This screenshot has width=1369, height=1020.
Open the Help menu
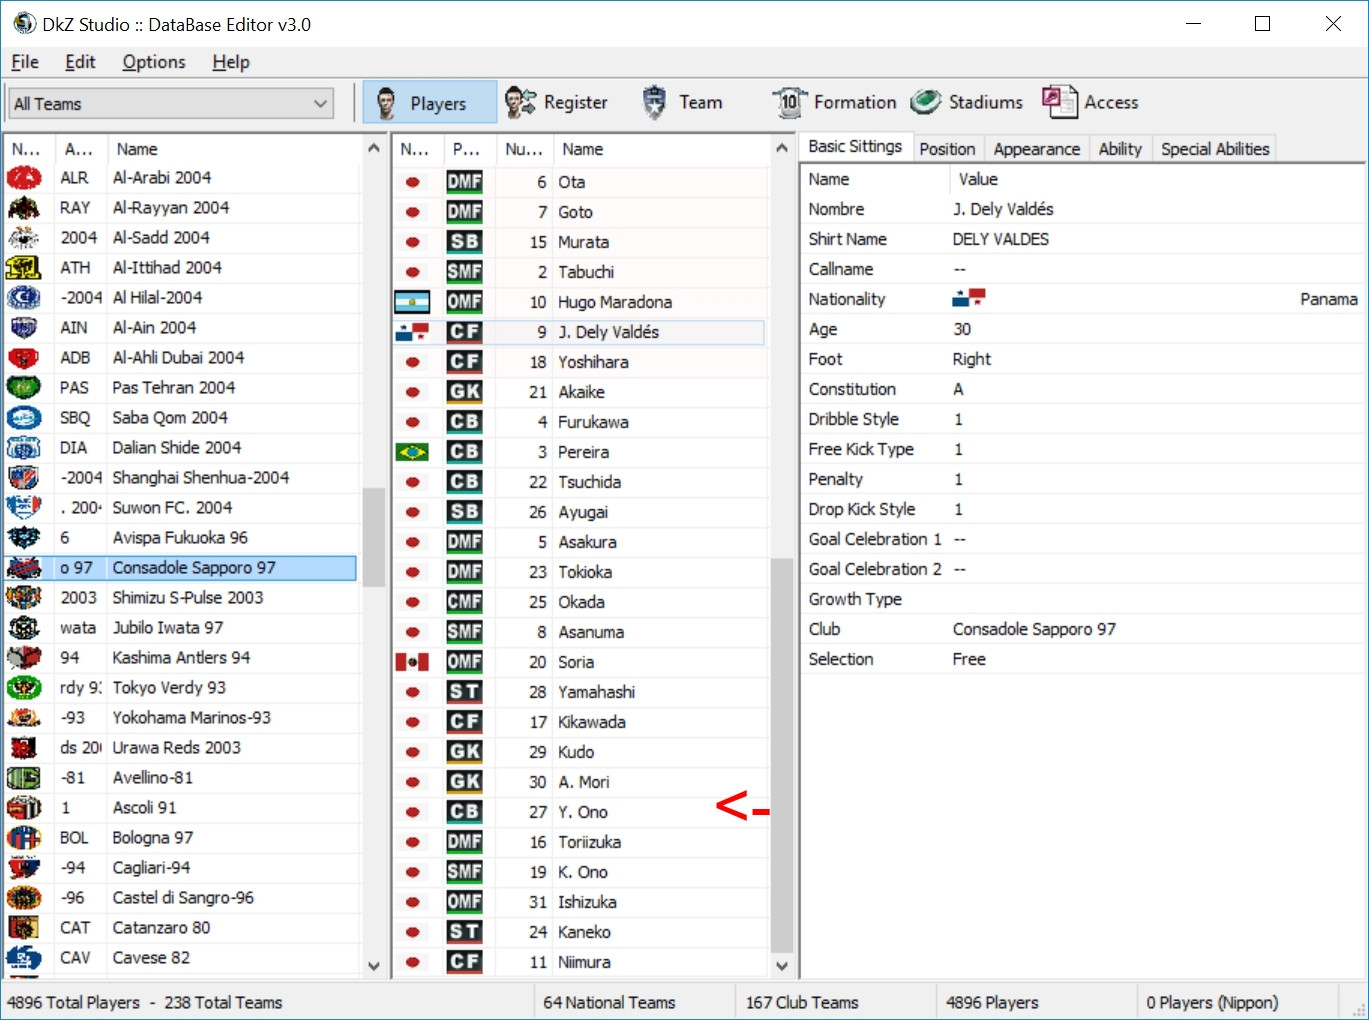click(x=231, y=62)
